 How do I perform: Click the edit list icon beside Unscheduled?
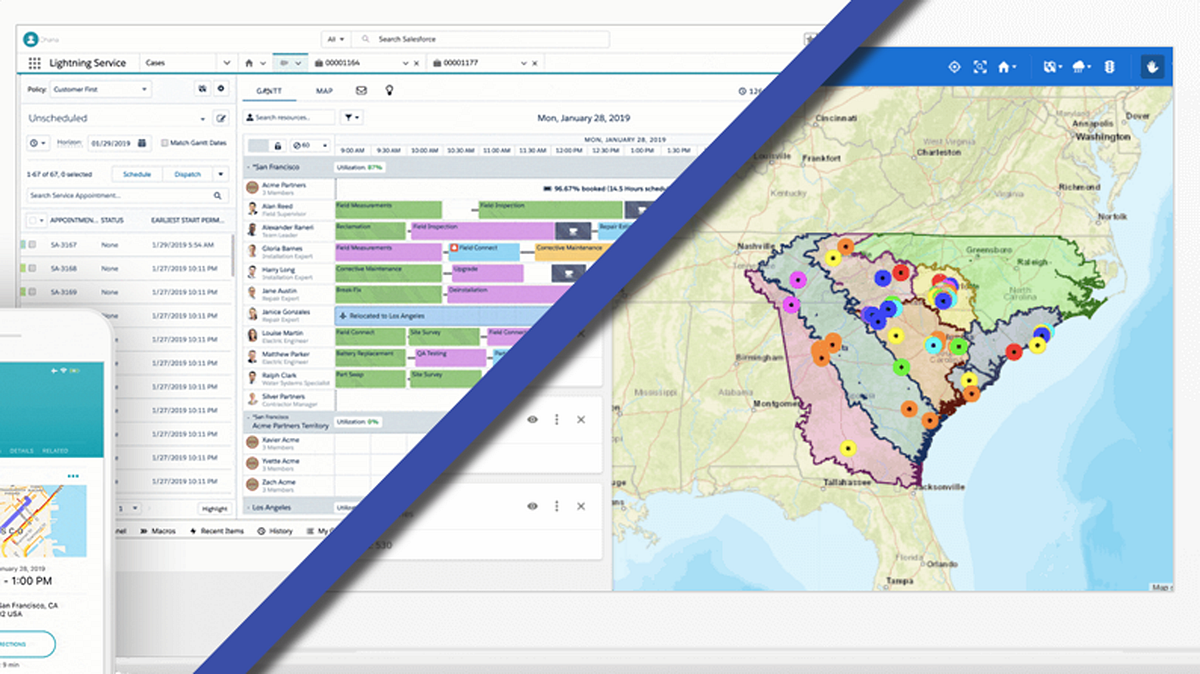(221, 118)
